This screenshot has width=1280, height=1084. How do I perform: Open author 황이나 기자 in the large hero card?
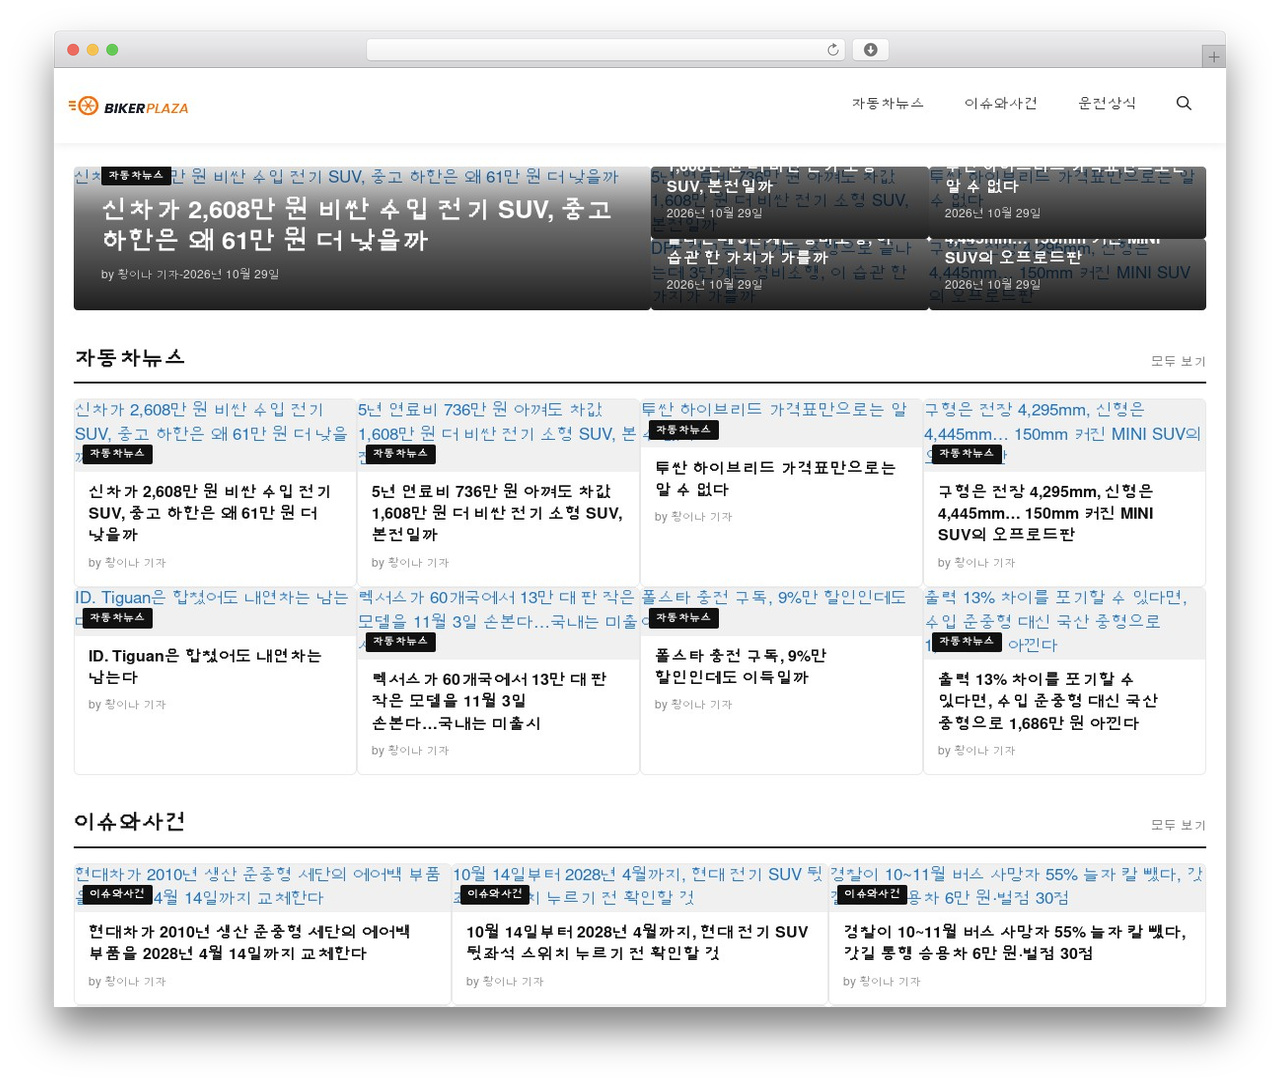[x=147, y=274]
